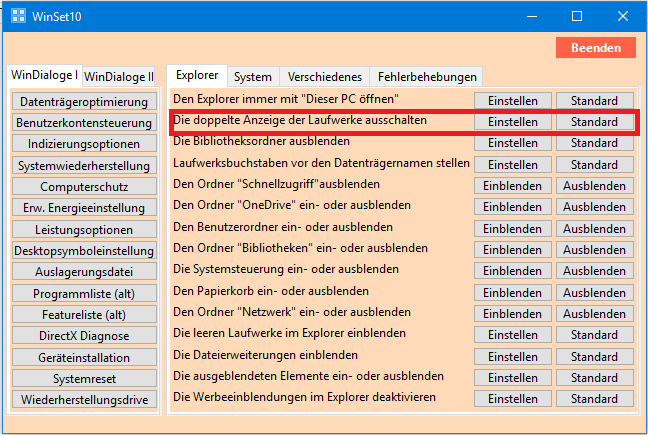
Task: Click Ausblenden for Bibliotheken folder
Action: (594, 250)
